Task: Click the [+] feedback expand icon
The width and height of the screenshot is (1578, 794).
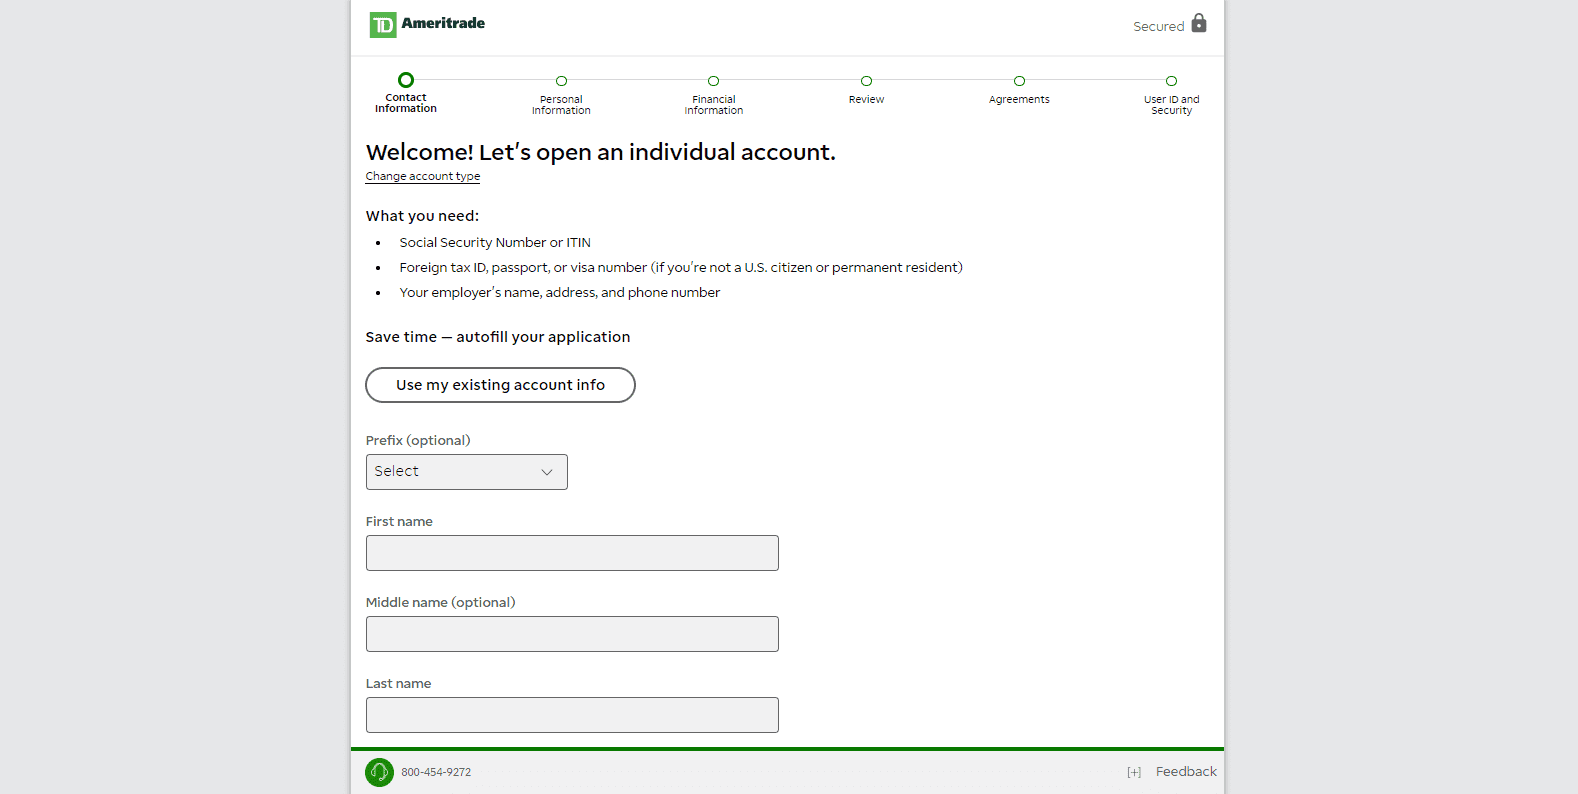Action: pos(1134,772)
